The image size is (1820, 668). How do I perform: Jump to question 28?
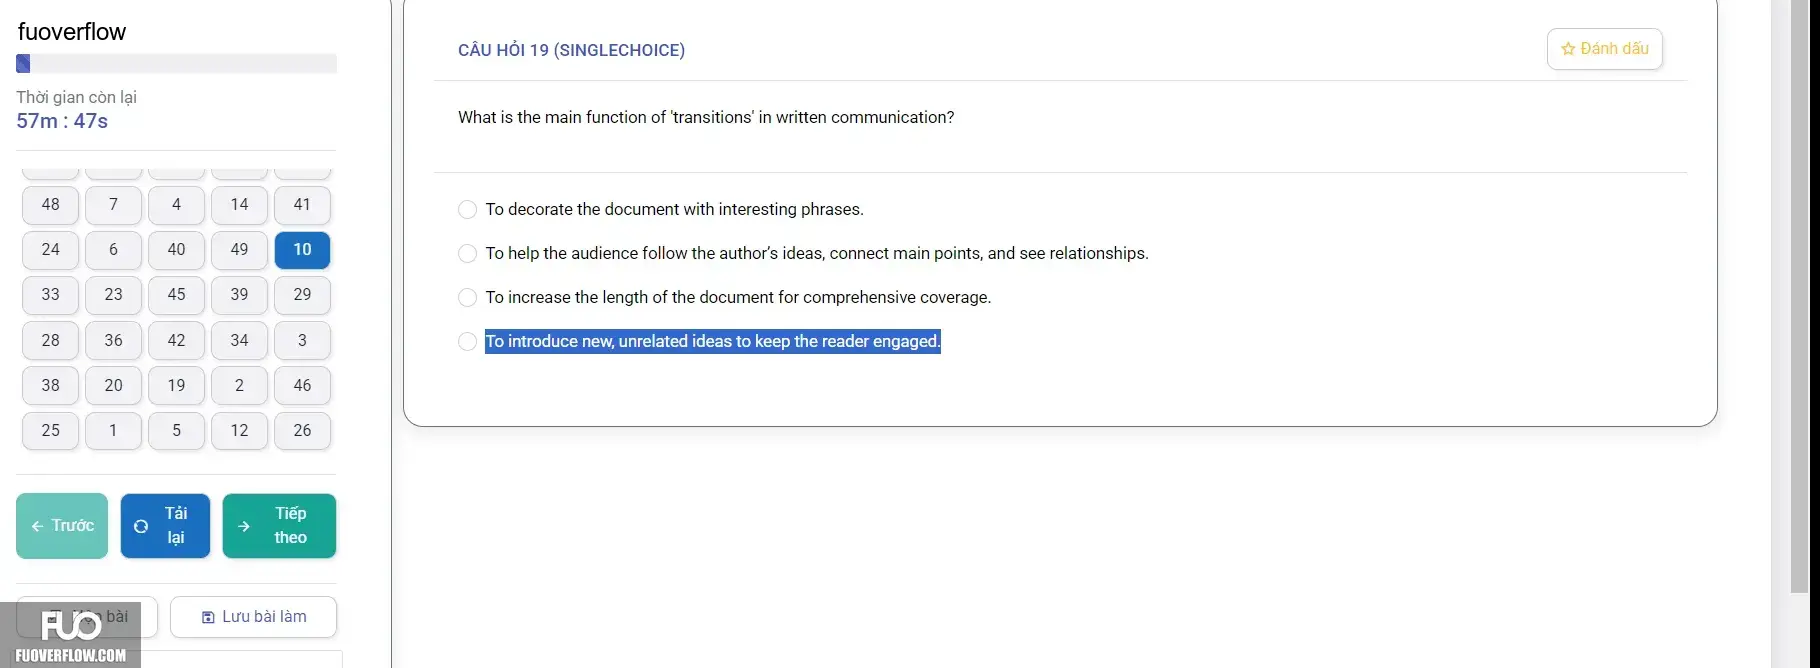50,341
